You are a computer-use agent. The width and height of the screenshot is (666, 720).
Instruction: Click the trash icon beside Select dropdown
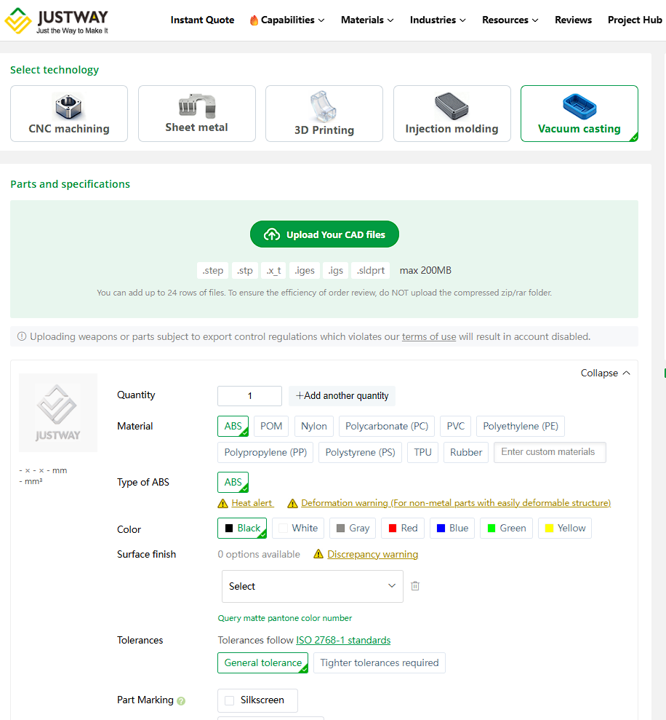click(415, 586)
